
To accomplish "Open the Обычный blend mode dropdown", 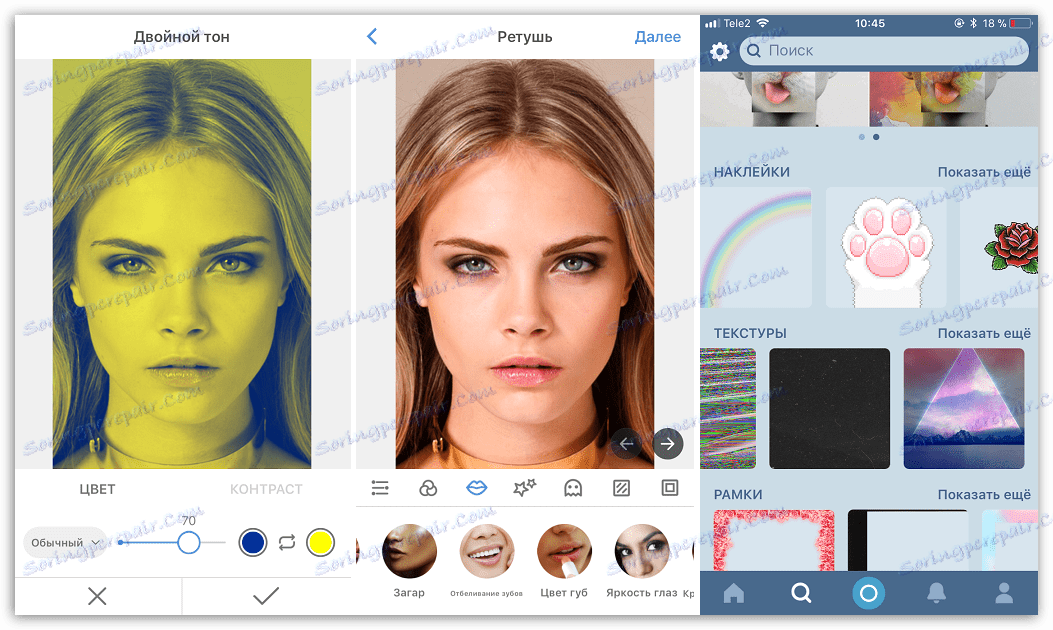I will click(x=64, y=543).
